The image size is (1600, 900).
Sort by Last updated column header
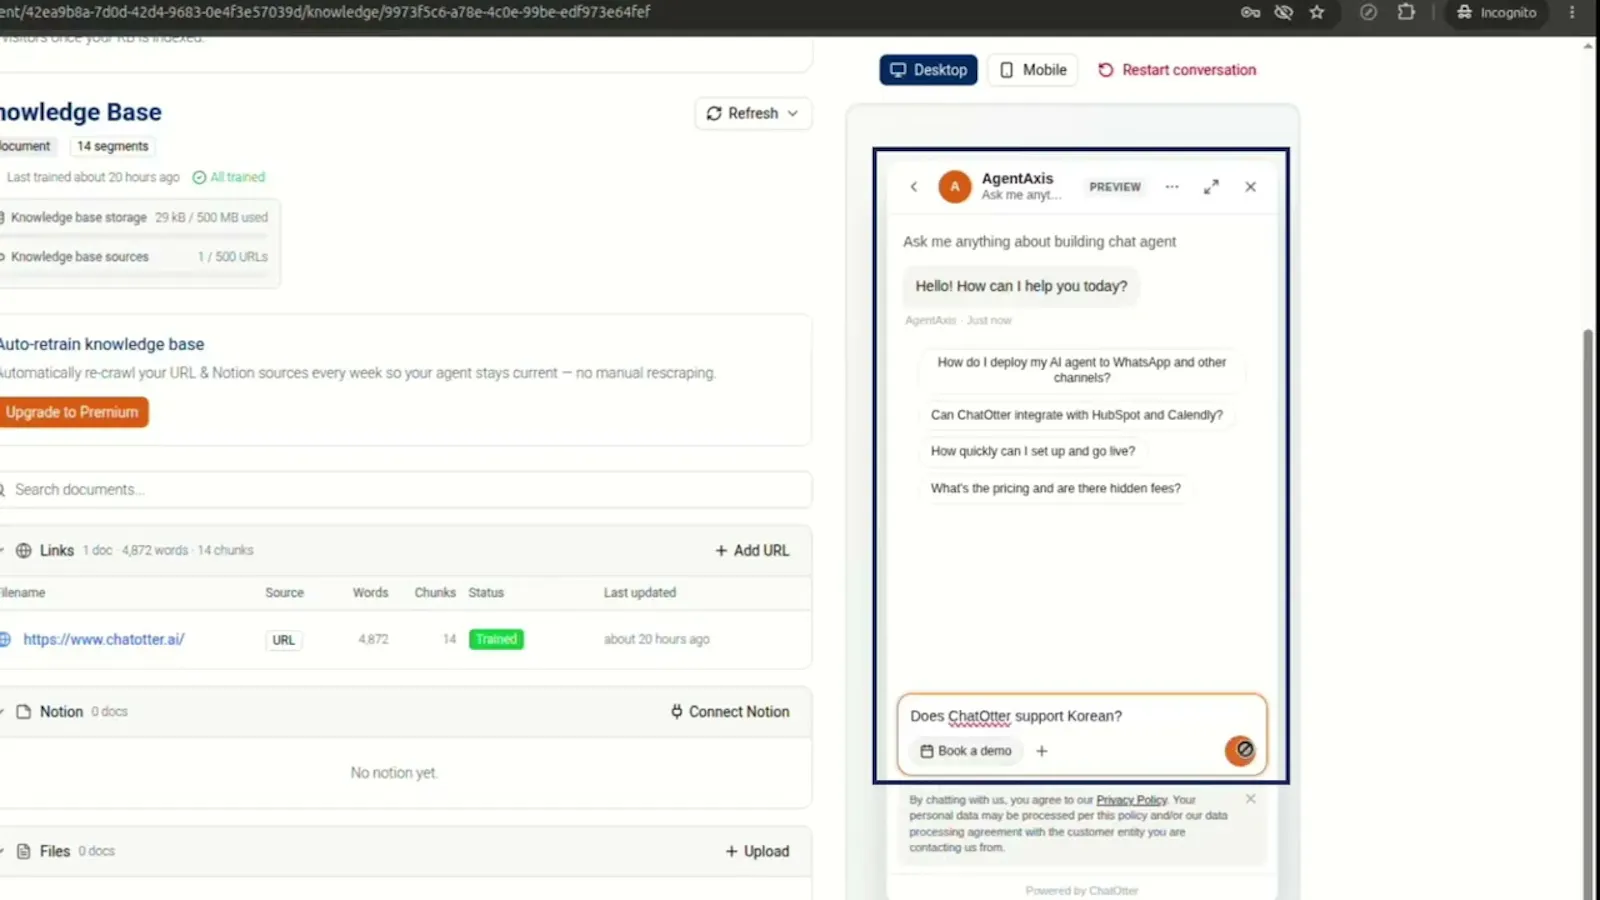pyautogui.click(x=640, y=593)
